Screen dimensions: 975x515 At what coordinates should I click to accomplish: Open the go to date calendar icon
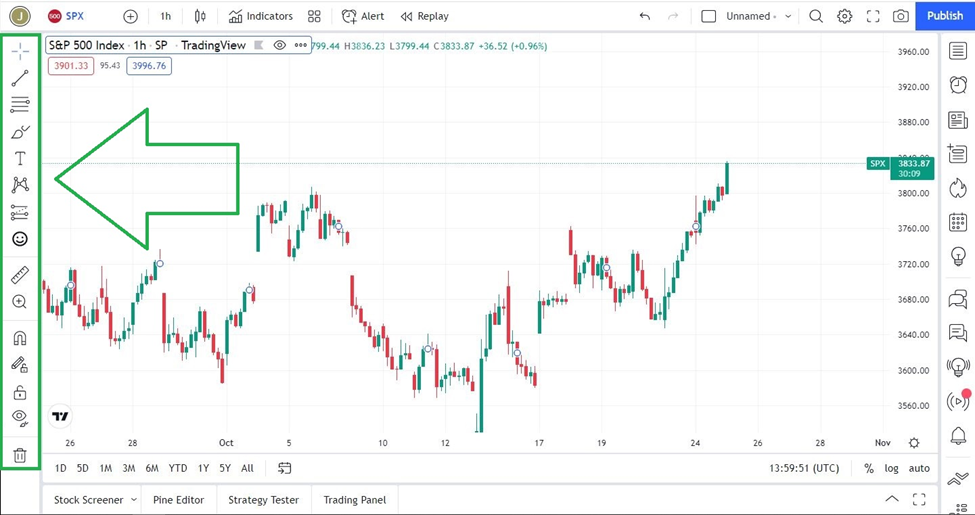click(x=284, y=468)
